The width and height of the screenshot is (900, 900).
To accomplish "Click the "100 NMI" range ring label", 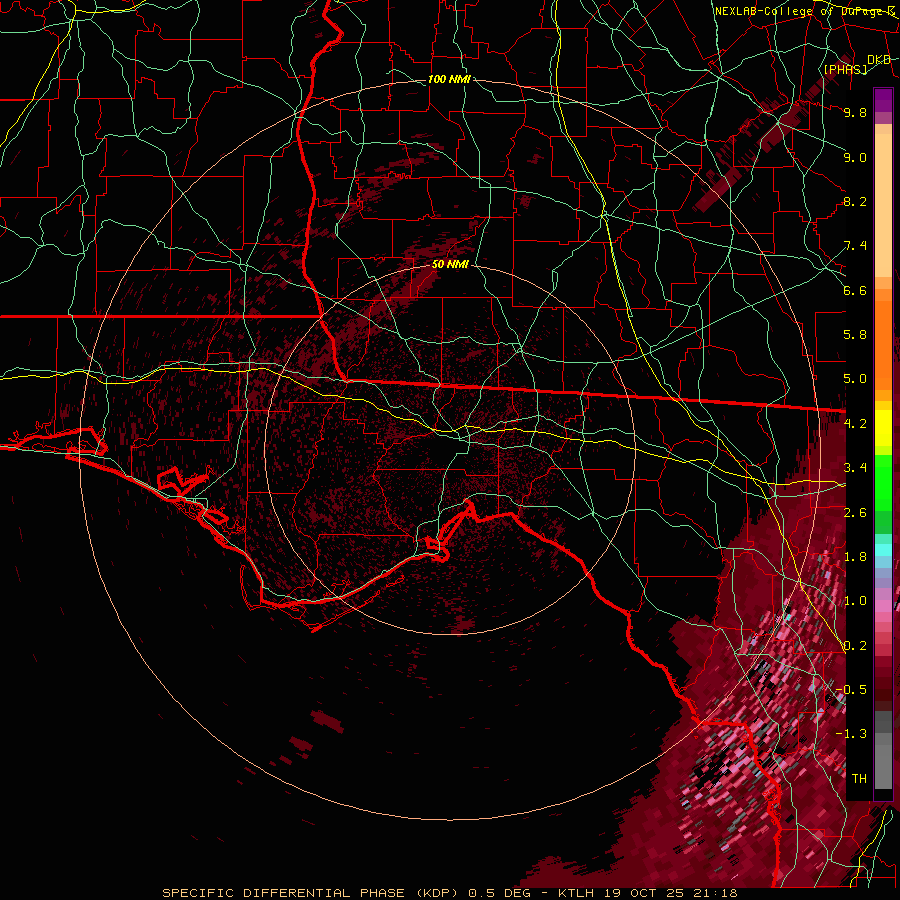I will click(449, 79).
